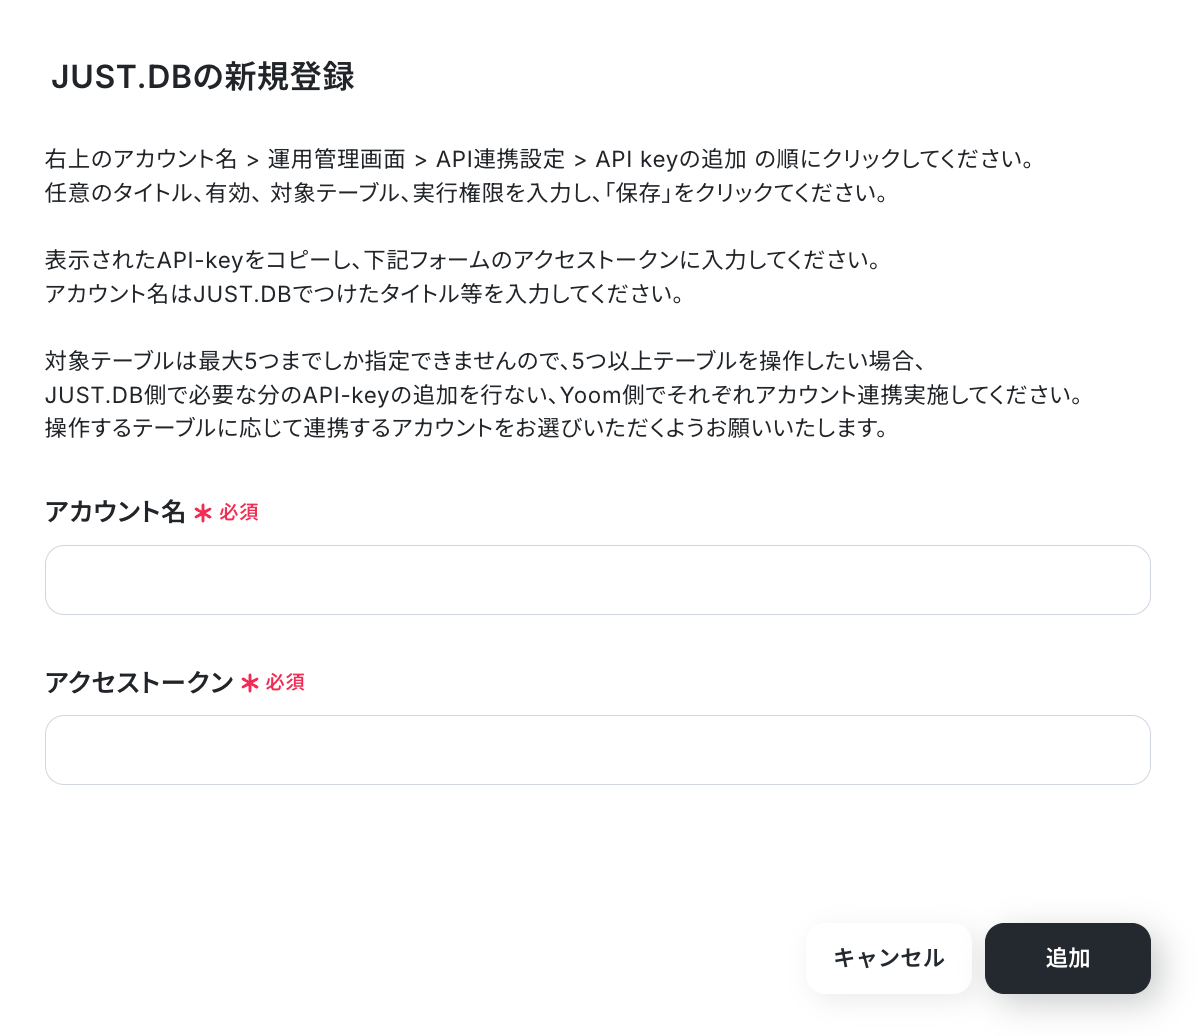Click the line starting 操作するテーブルに応じて

pyautogui.click(x=467, y=428)
